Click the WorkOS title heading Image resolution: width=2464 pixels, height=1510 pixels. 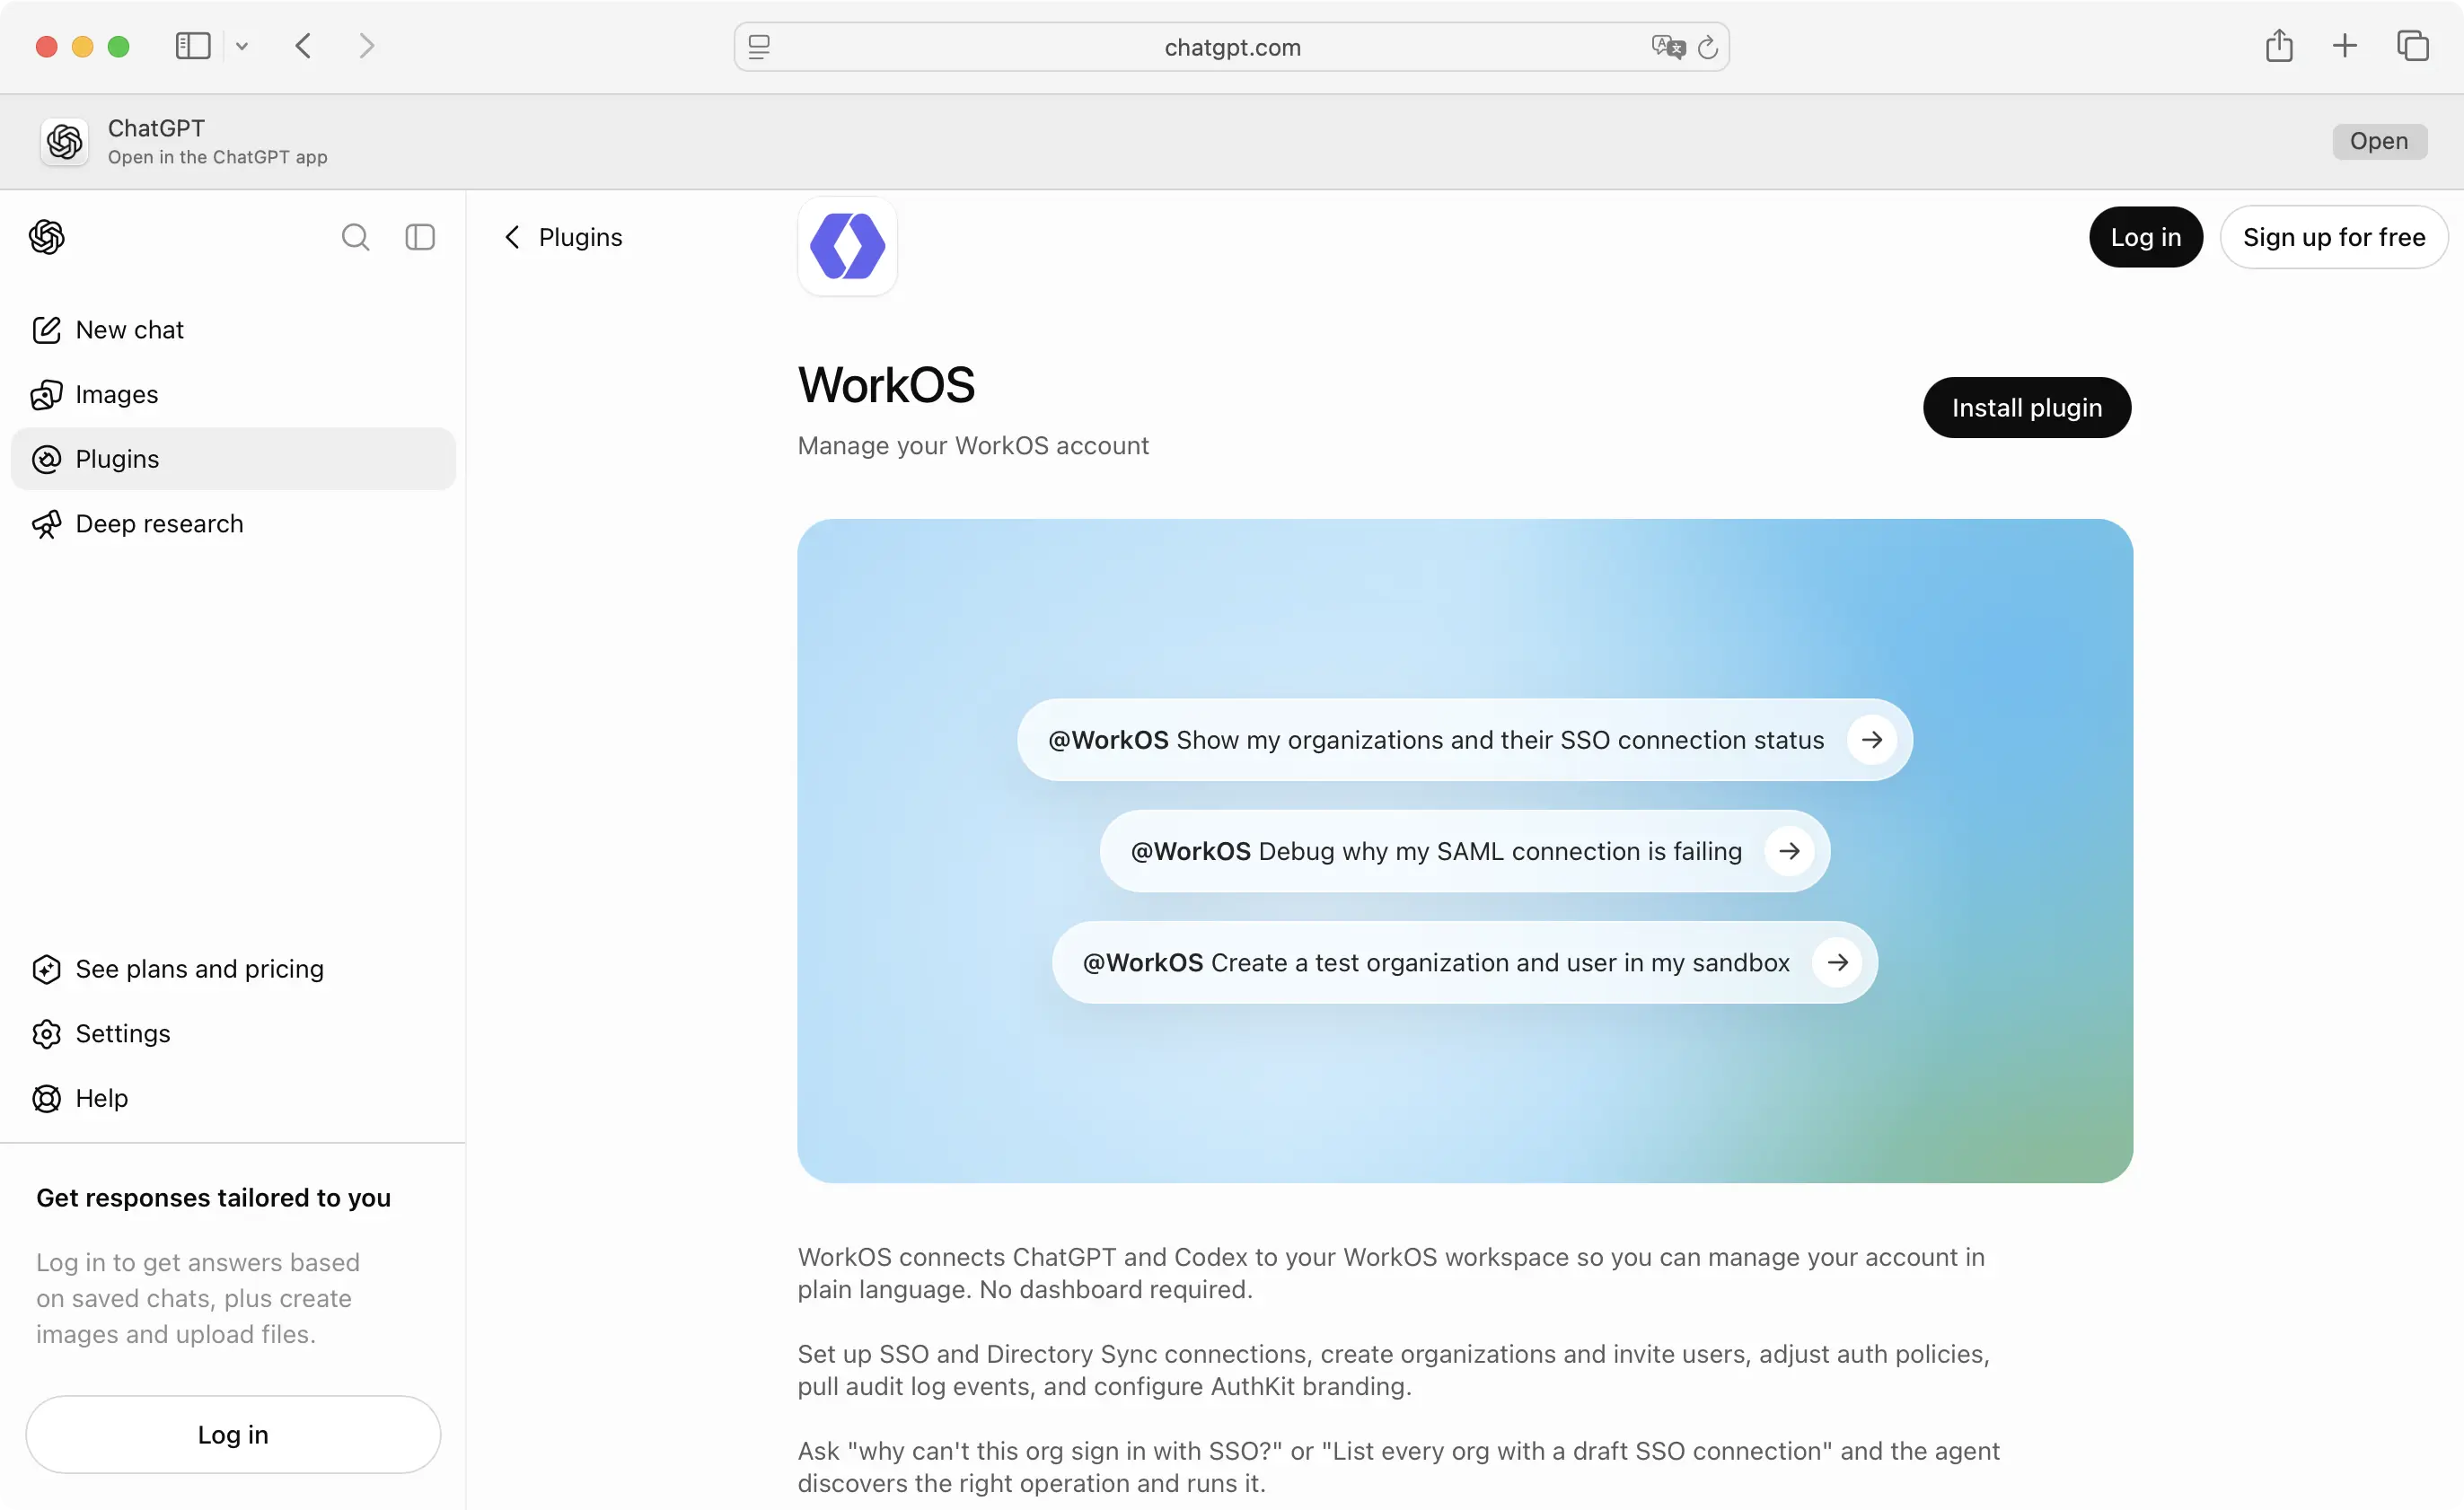pos(886,386)
